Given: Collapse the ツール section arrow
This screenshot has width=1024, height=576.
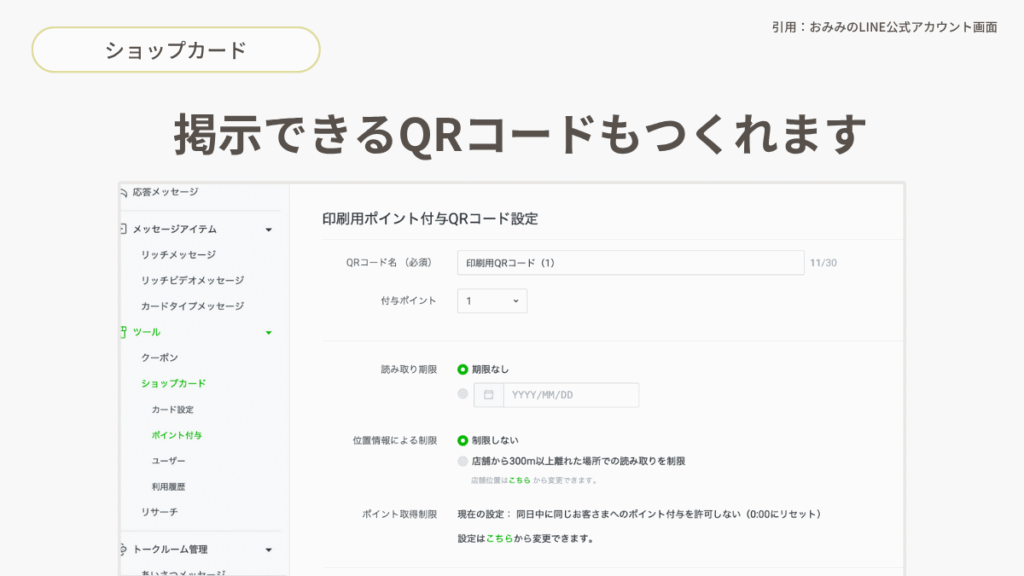Looking at the screenshot, I should (268, 332).
